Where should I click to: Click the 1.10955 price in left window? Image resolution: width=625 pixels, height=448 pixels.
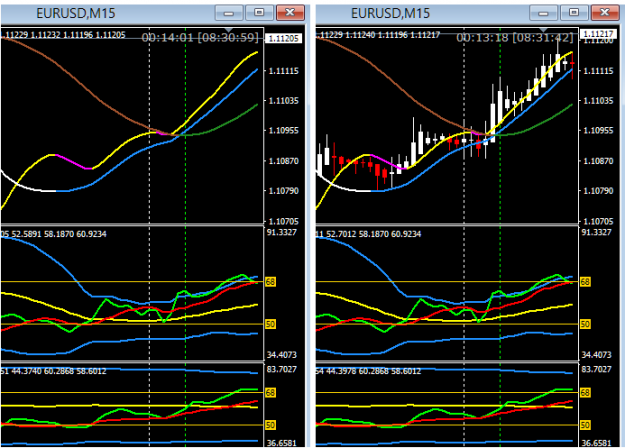(x=283, y=130)
